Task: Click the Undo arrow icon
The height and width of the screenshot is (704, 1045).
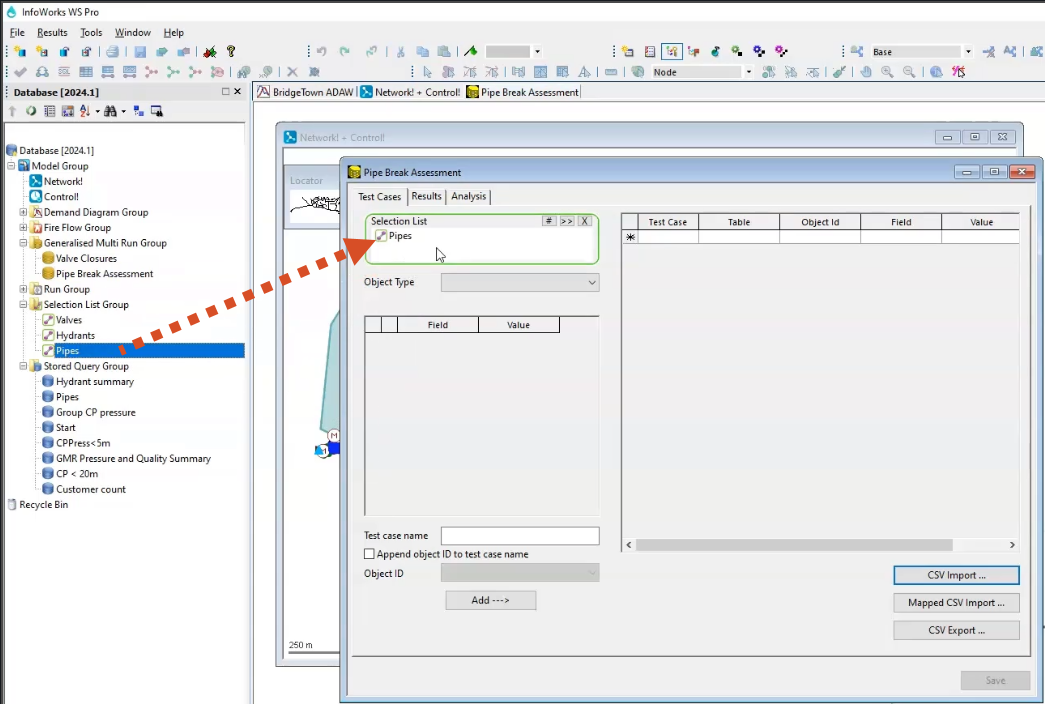Action: [322, 51]
